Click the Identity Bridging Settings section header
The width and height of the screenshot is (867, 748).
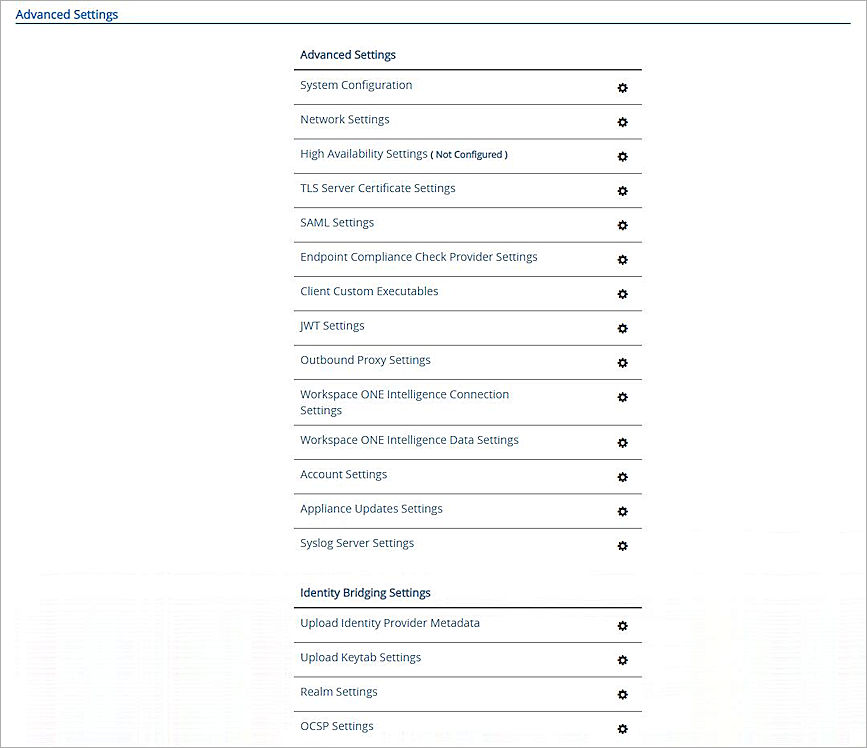pos(365,592)
